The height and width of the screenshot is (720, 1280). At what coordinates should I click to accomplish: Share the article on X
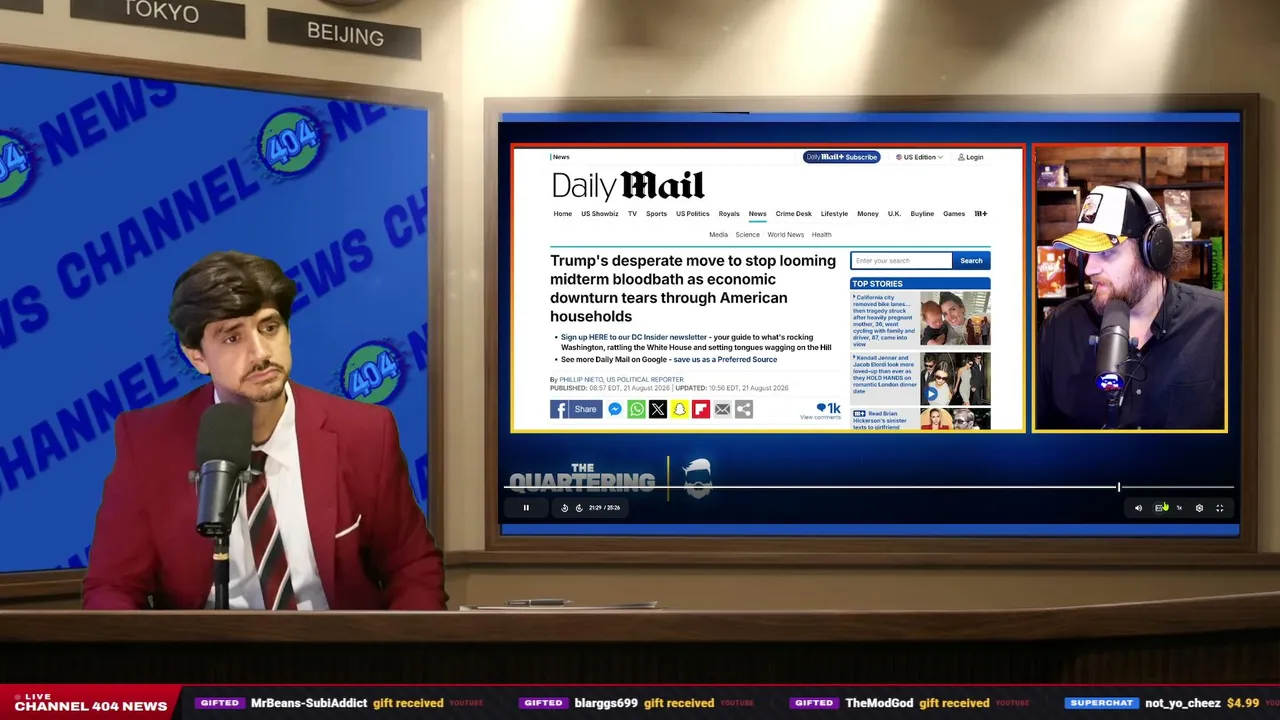point(658,409)
